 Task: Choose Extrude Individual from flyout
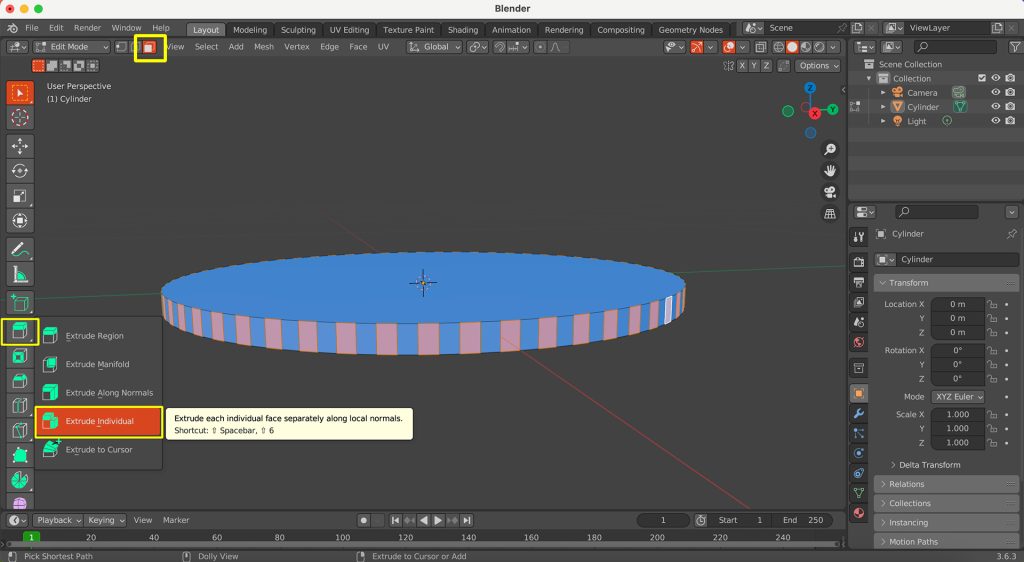click(x=99, y=421)
